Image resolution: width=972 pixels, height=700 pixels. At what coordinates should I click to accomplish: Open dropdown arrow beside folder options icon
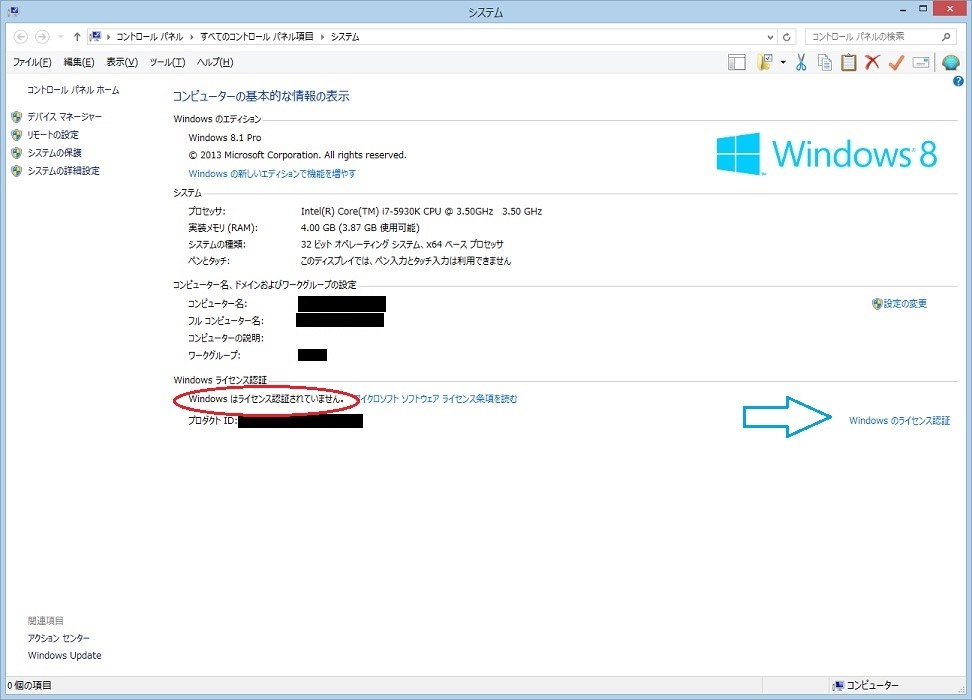click(783, 63)
